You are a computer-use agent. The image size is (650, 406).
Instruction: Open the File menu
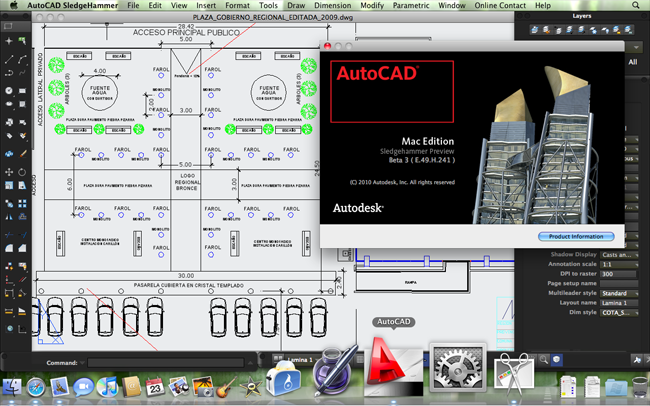coord(133,5)
